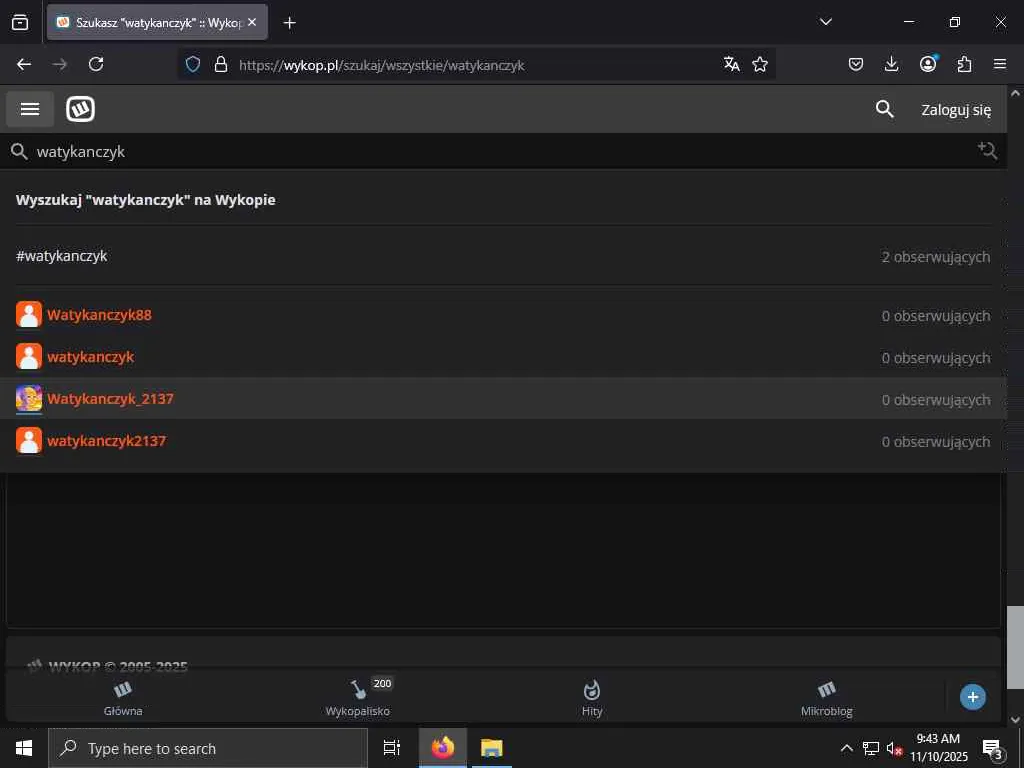Click the blue plus add button
The height and width of the screenshot is (768, 1024).
[972, 697]
